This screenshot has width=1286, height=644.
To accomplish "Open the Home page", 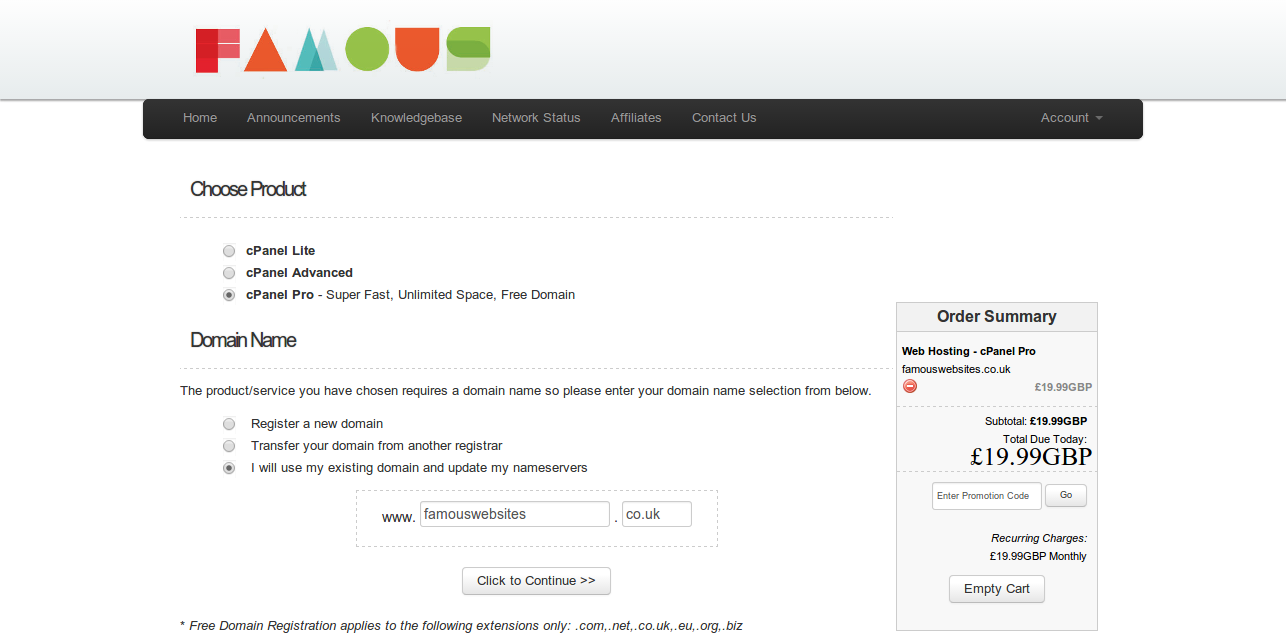I will coord(199,118).
